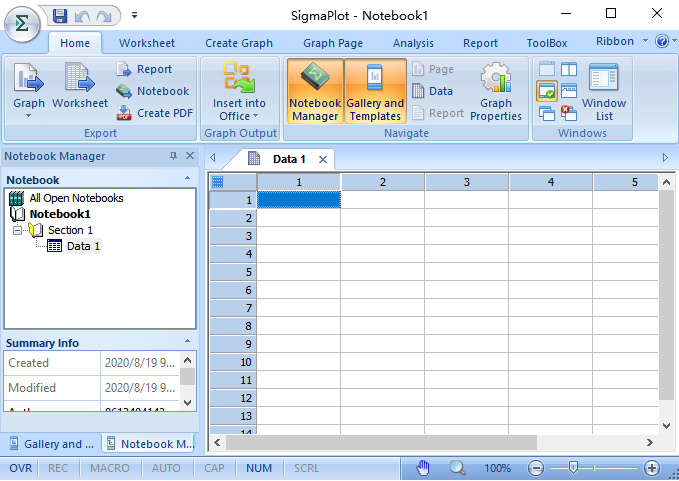Click the Export Worksheet icon
Viewport: 679px width, 481px height.
[x=80, y=88]
